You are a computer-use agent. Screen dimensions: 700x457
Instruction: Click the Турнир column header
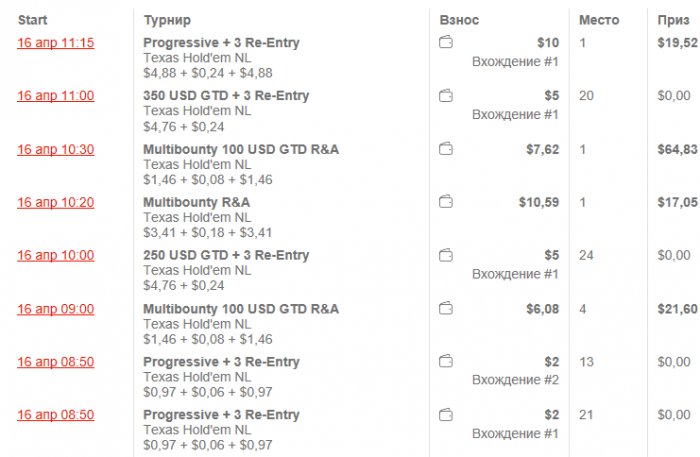click(x=167, y=20)
